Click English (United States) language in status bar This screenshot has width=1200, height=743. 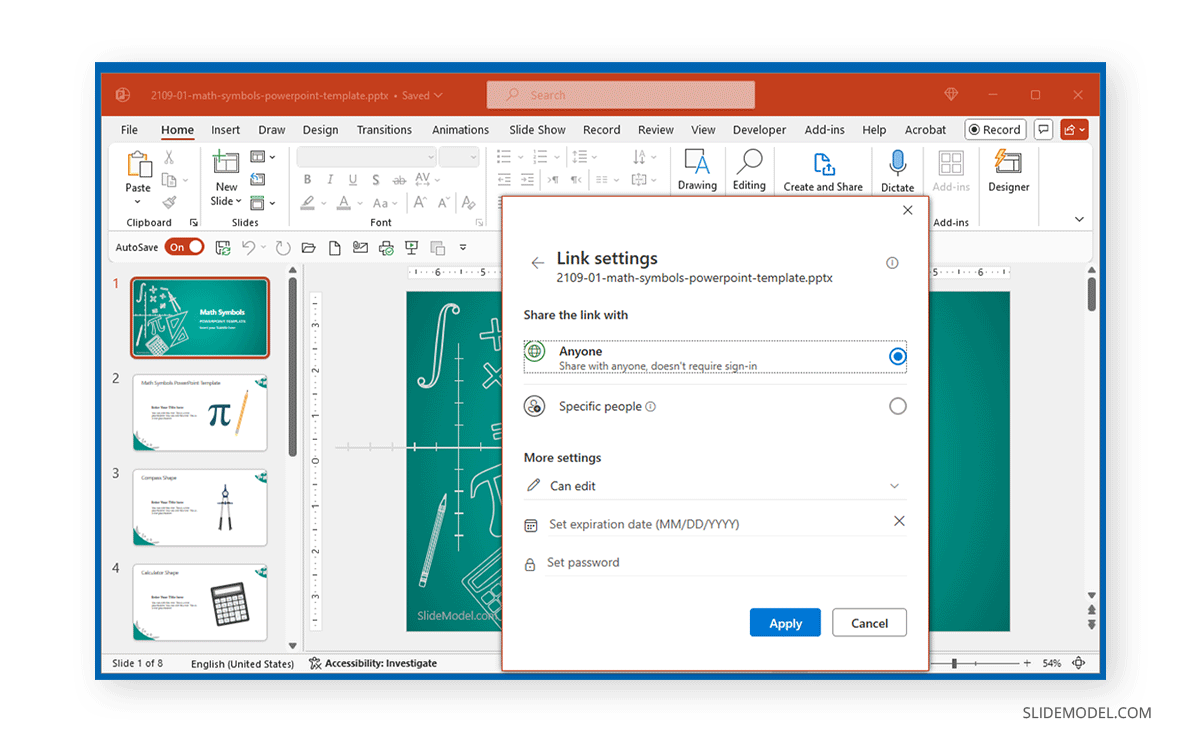242,663
